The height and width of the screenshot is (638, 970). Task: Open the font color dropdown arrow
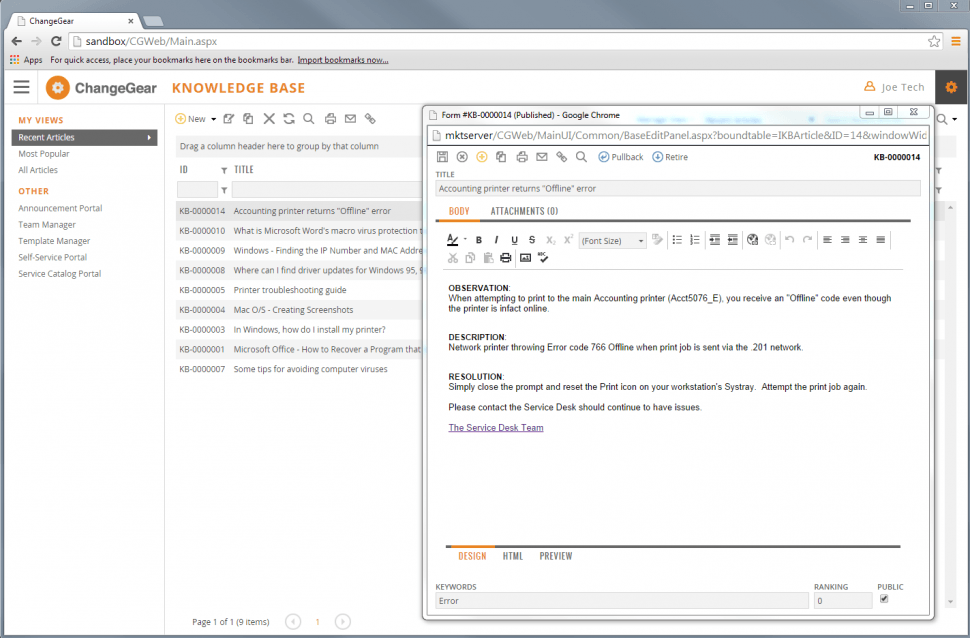(465, 239)
